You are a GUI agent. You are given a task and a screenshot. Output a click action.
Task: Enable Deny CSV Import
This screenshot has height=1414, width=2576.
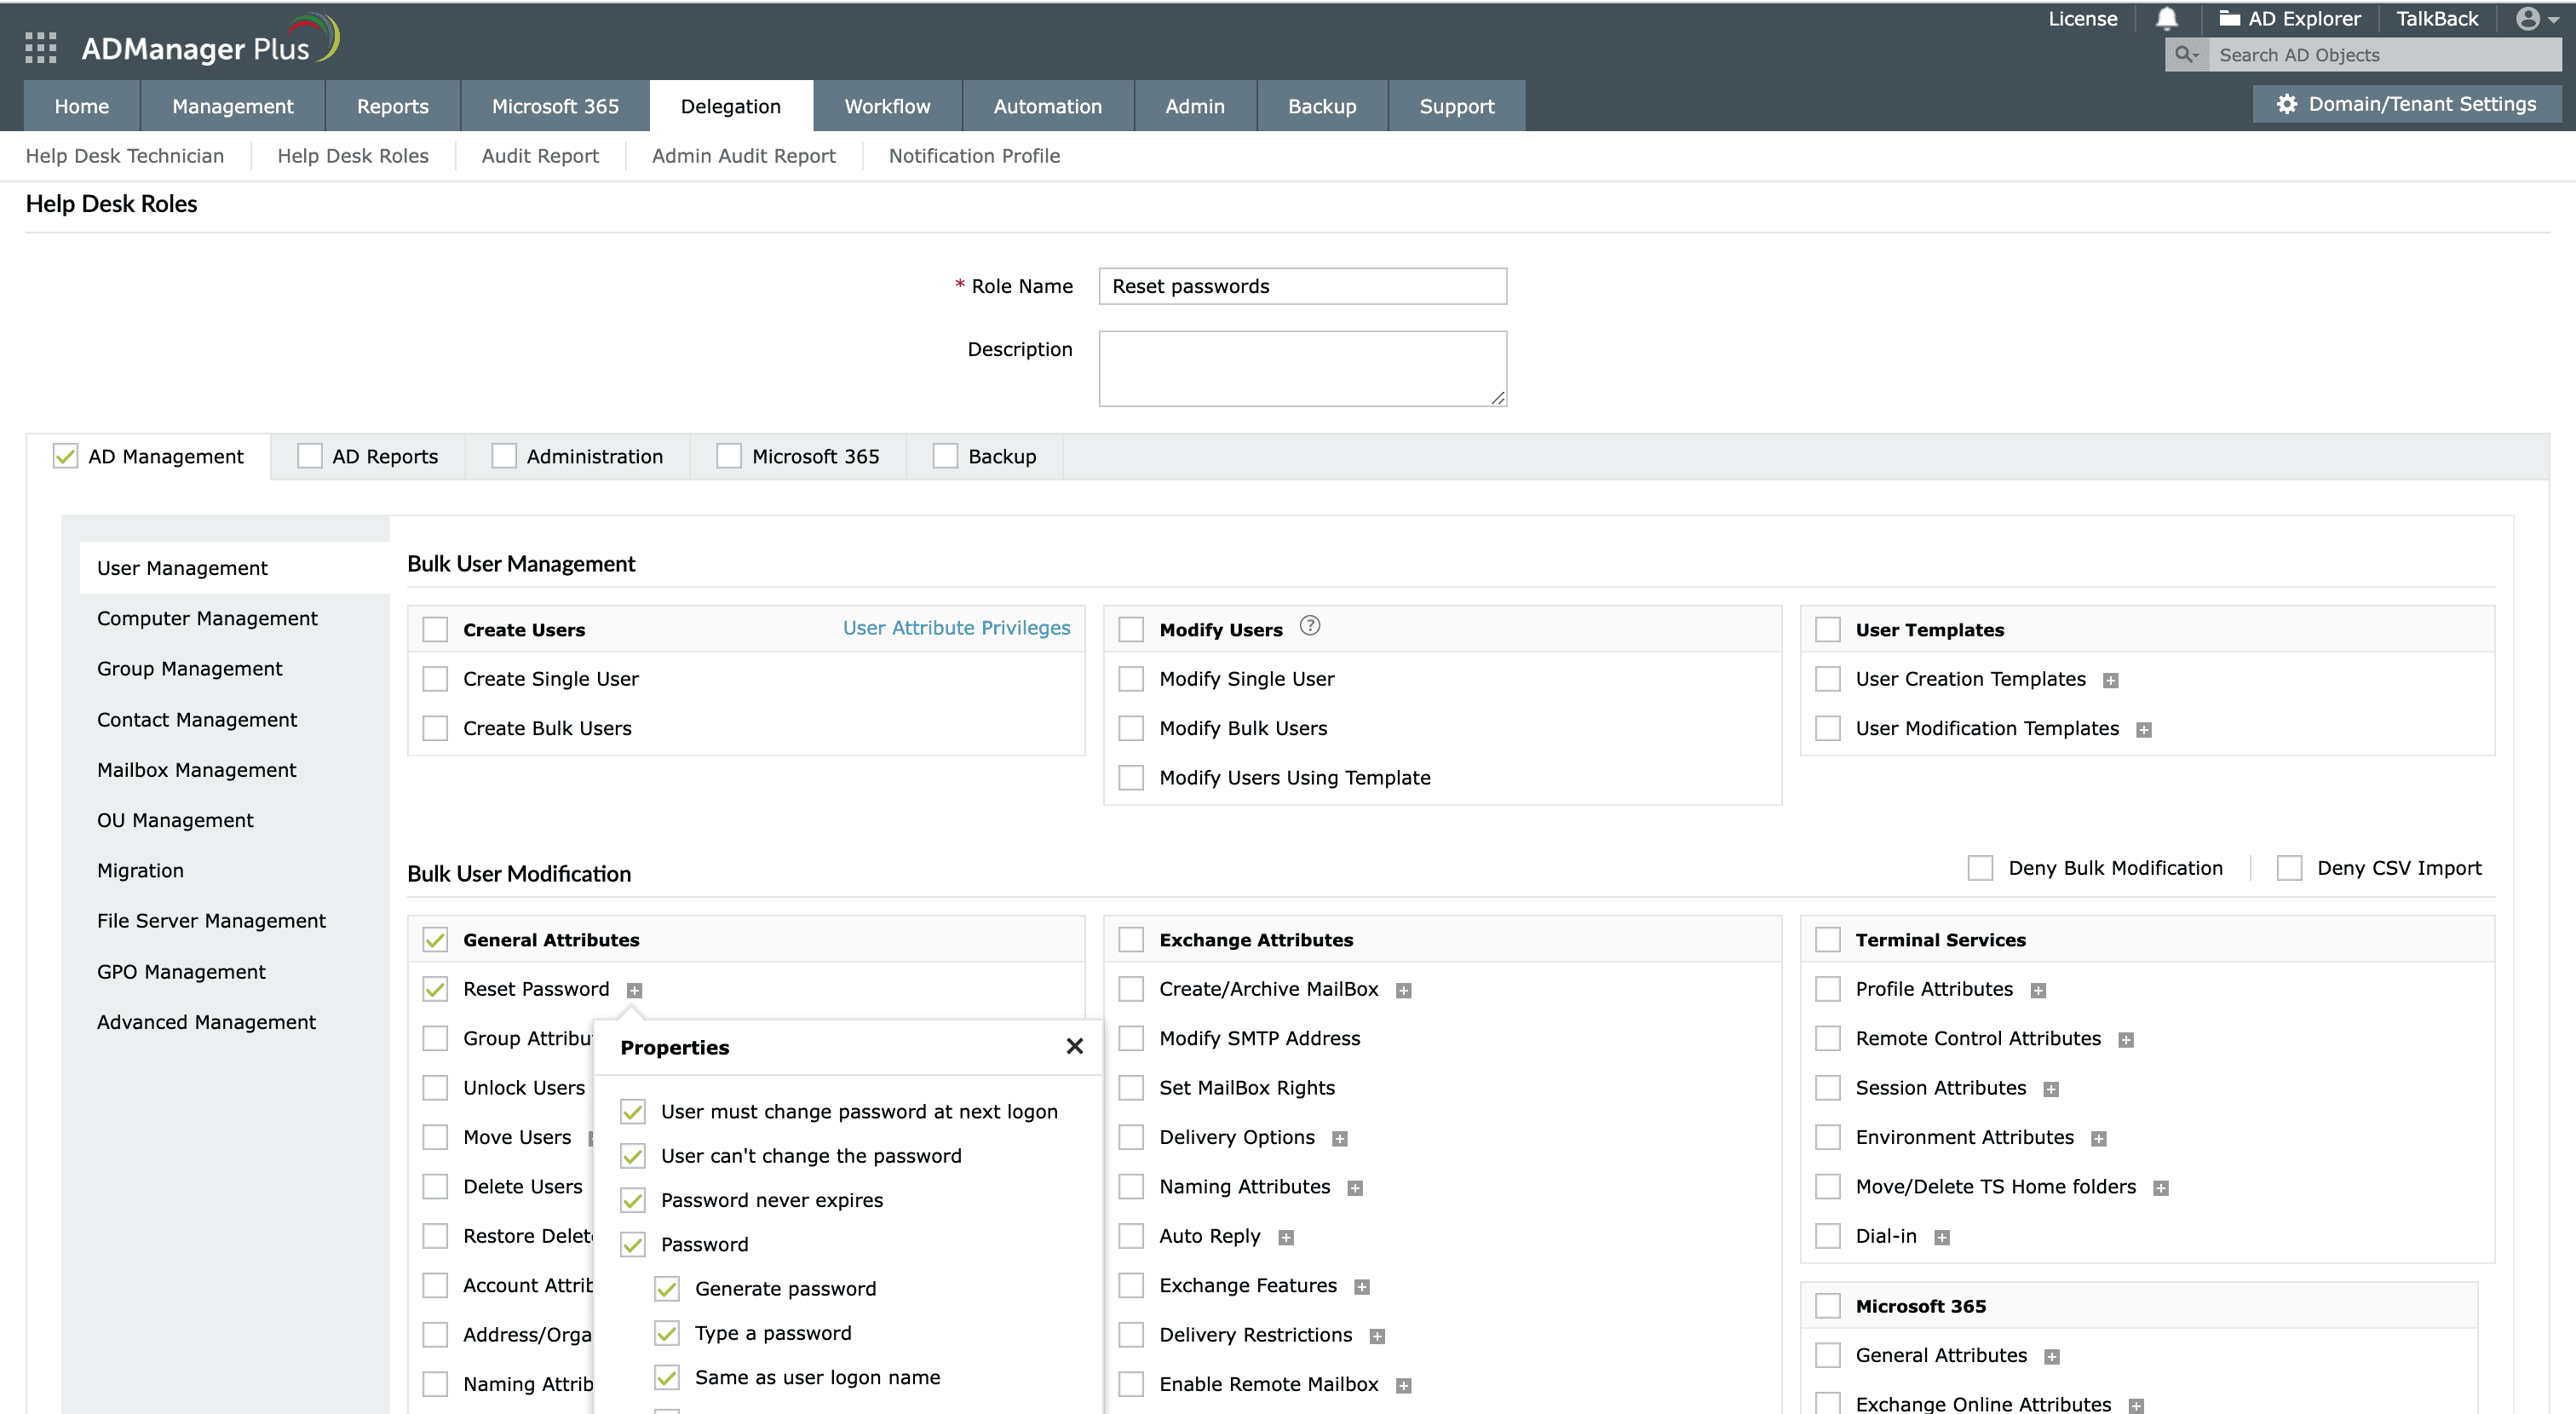click(2290, 868)
